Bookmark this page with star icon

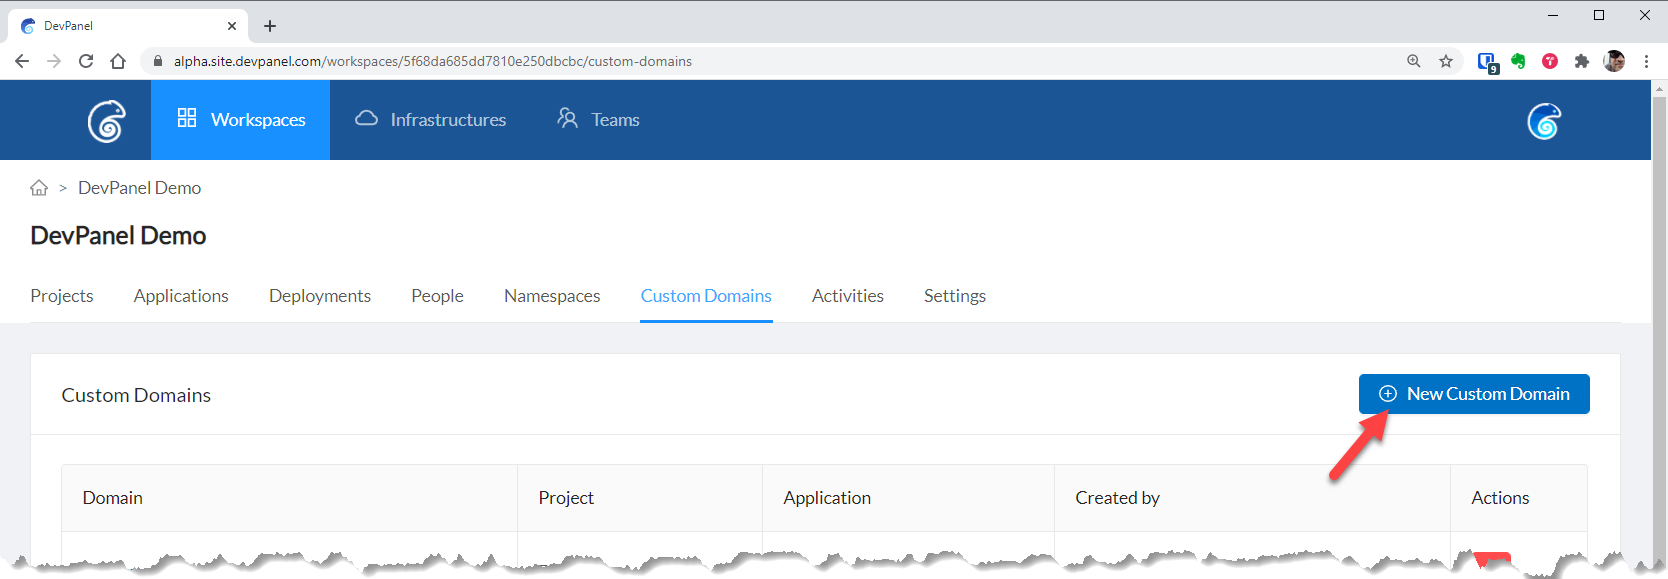(1446, 61)
